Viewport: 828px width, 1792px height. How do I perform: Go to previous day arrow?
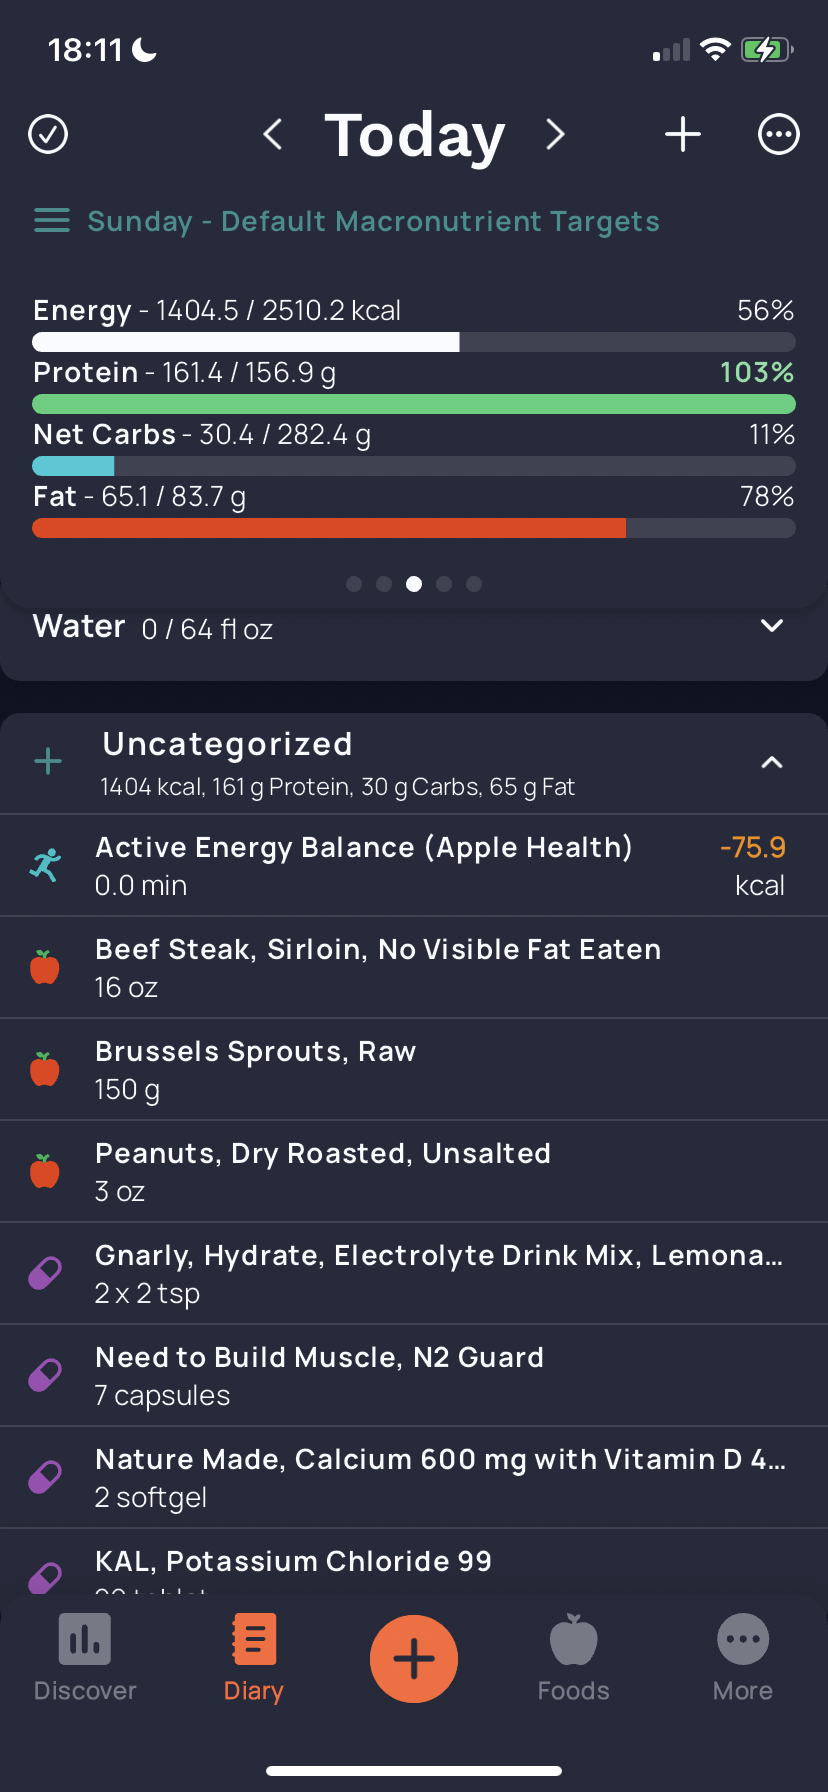point(272,134)
